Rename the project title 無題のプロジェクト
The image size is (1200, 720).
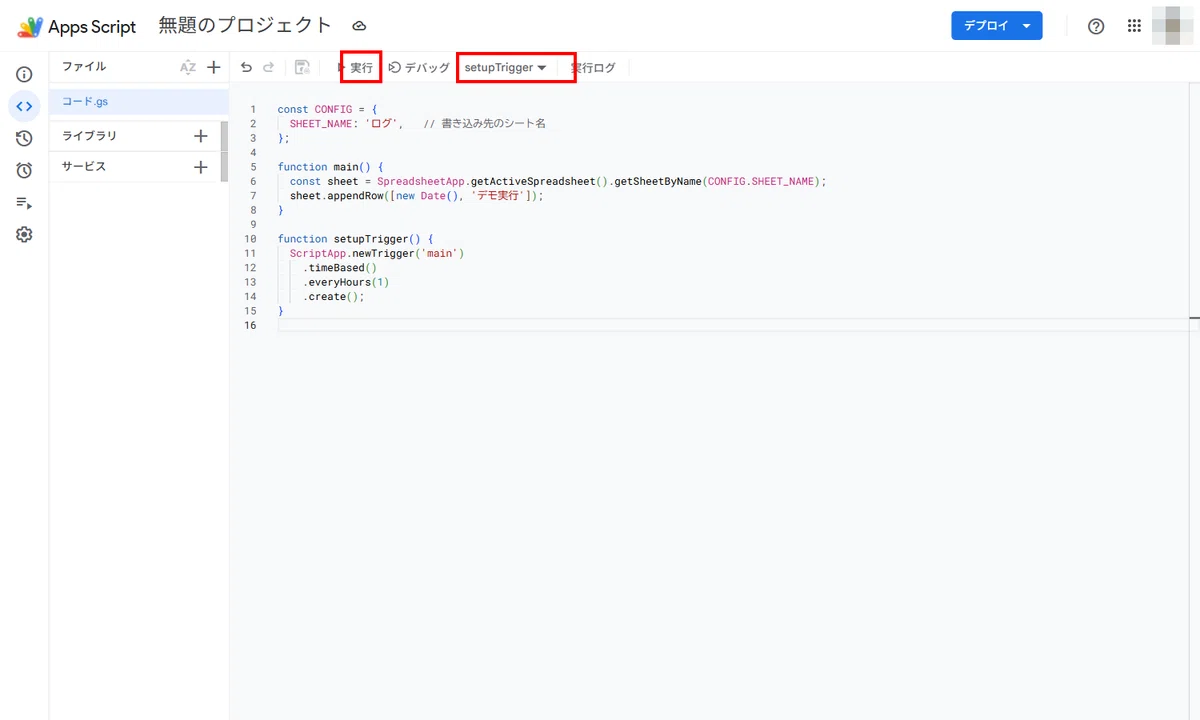[245, 26]
